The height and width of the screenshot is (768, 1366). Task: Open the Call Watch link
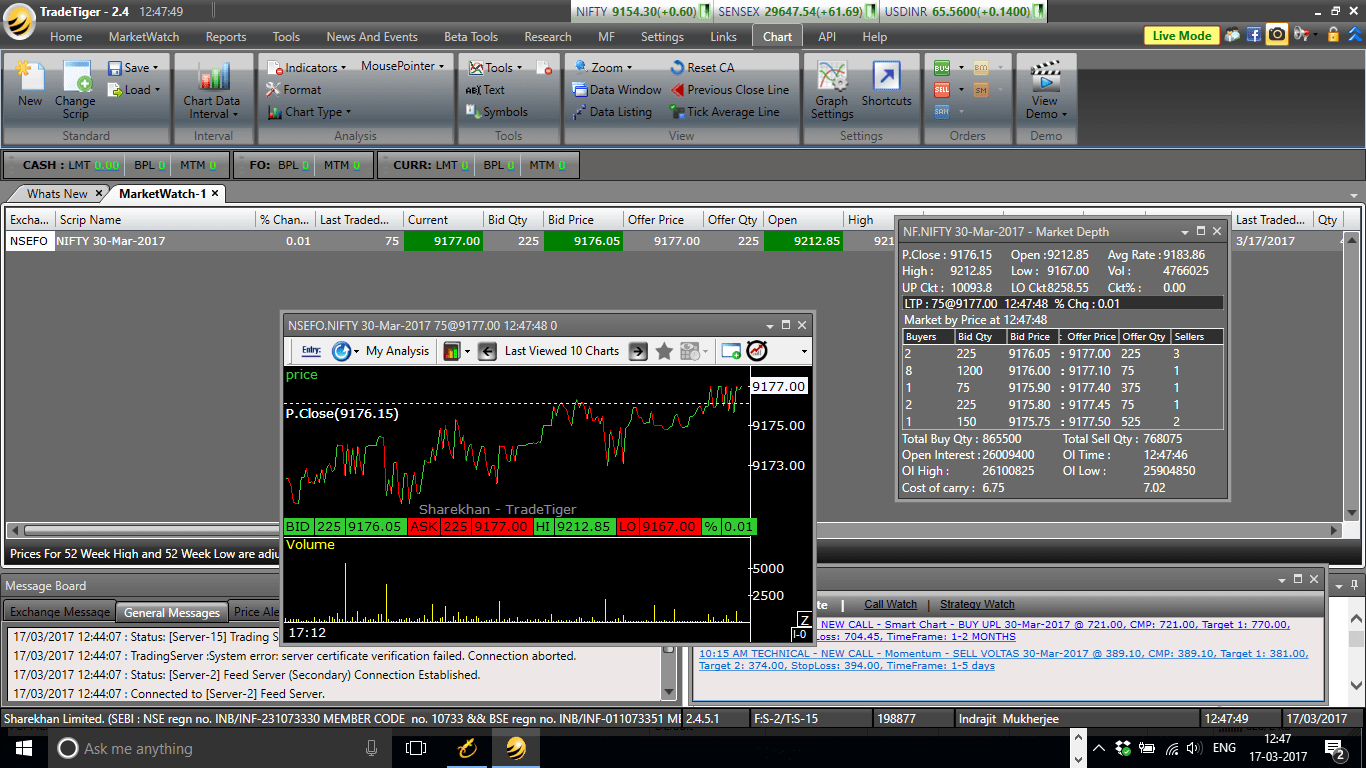890,604
